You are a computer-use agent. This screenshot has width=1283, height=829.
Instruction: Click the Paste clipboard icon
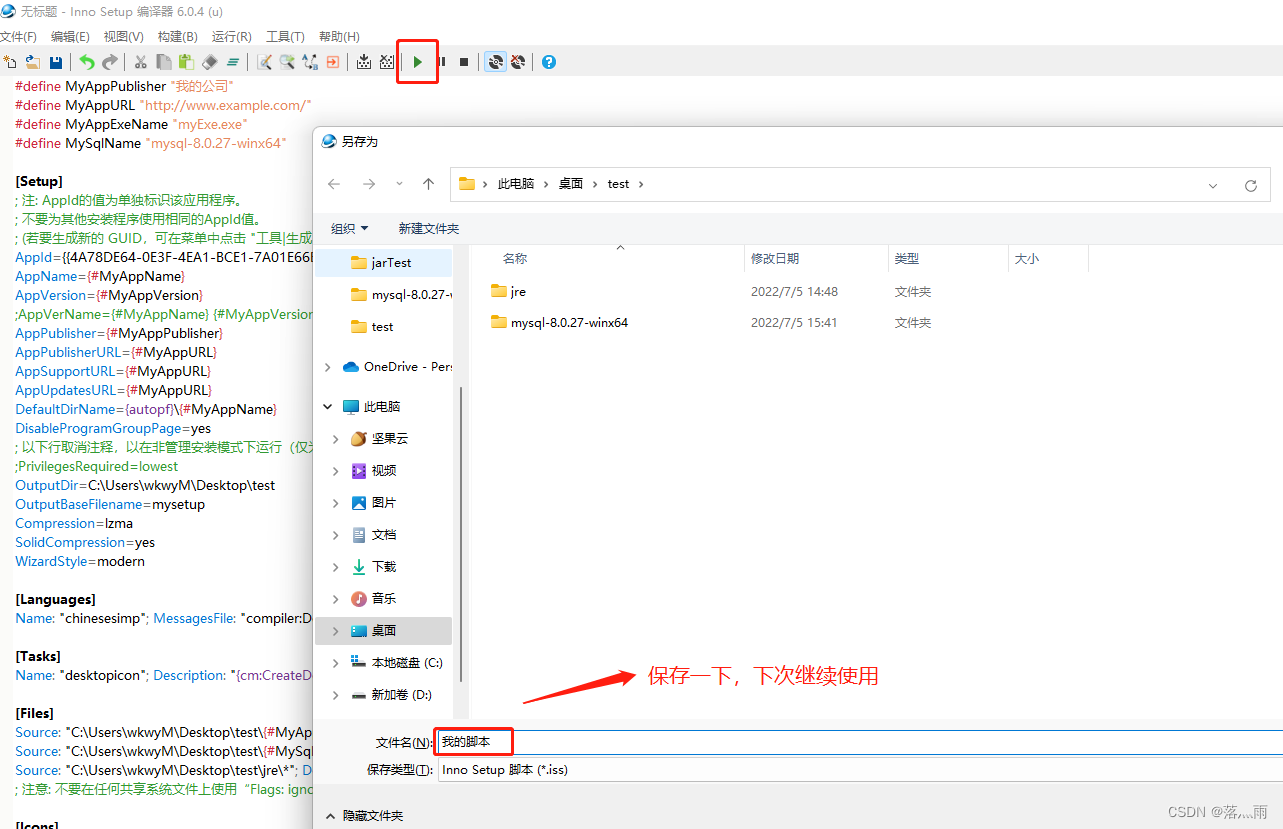click(186, 62)
